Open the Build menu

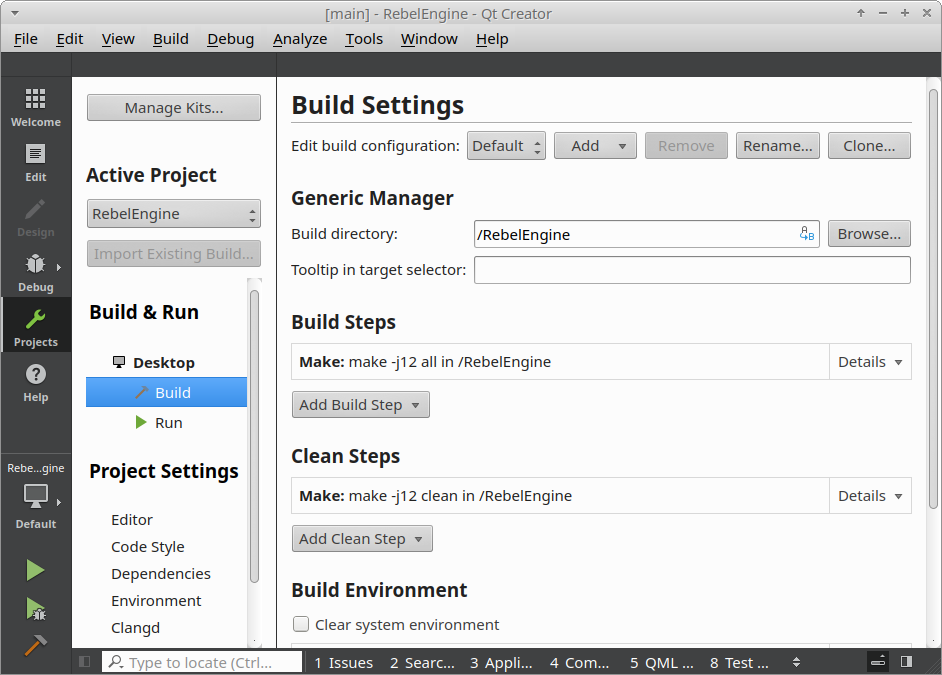(x=171, y=39)
